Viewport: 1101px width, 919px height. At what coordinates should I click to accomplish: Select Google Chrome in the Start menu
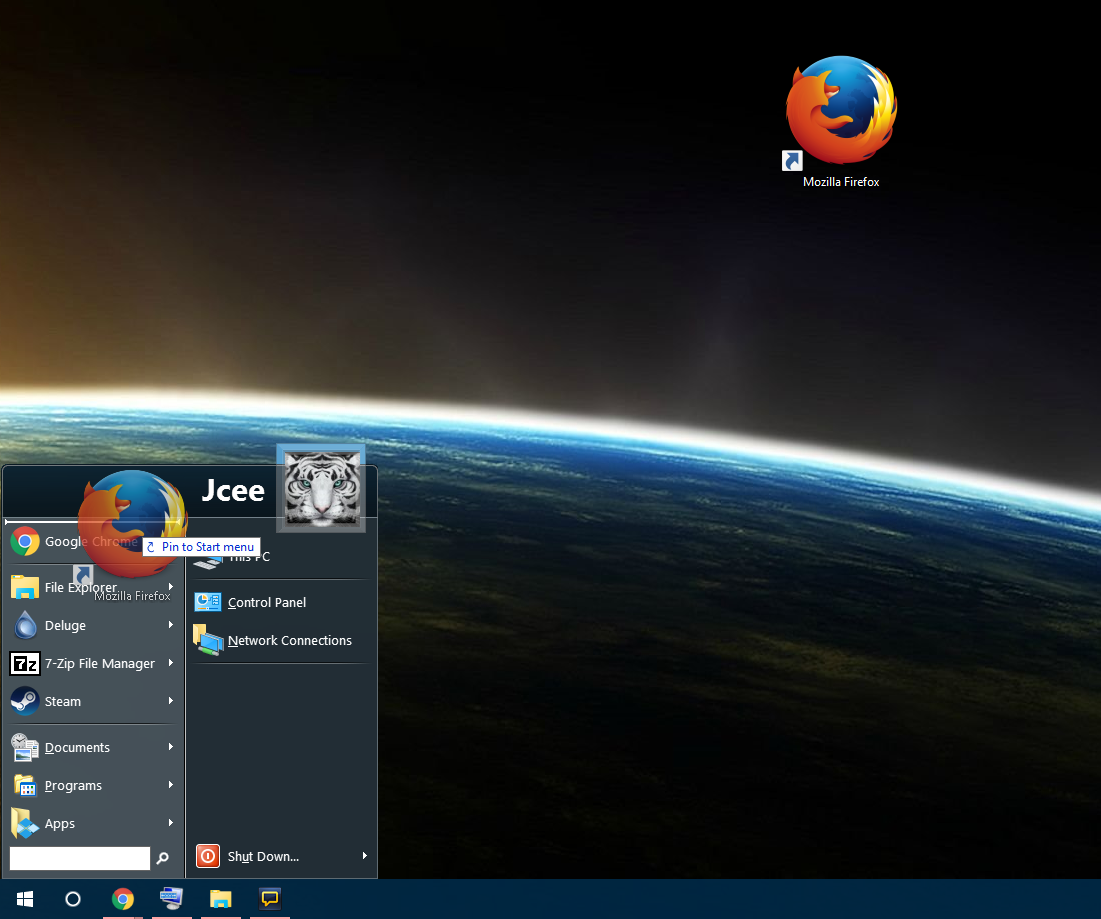(90, 542)
